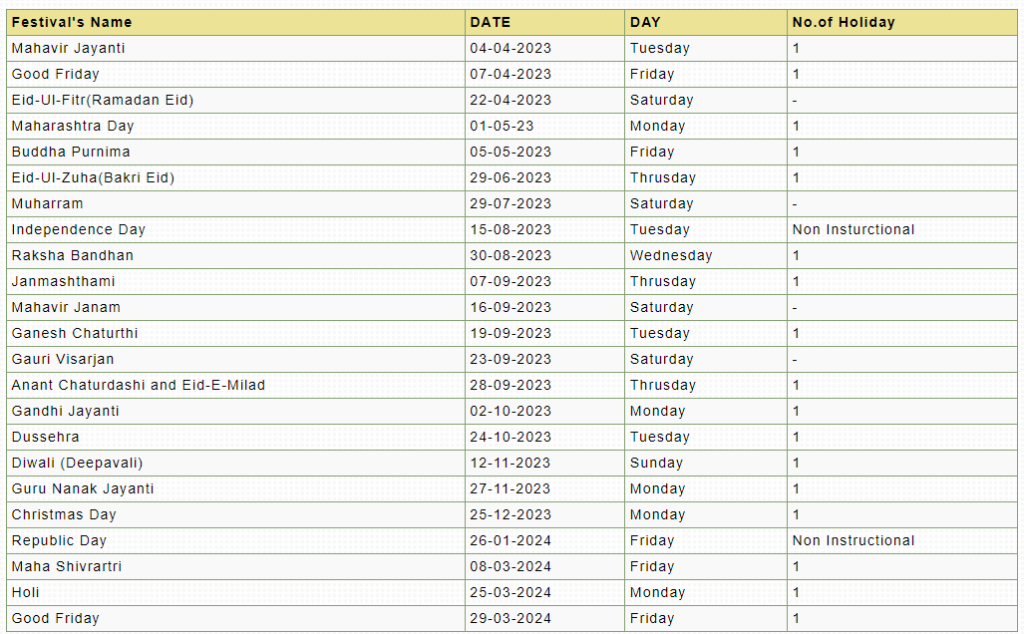Click the DAY column header

click(645, 22)
